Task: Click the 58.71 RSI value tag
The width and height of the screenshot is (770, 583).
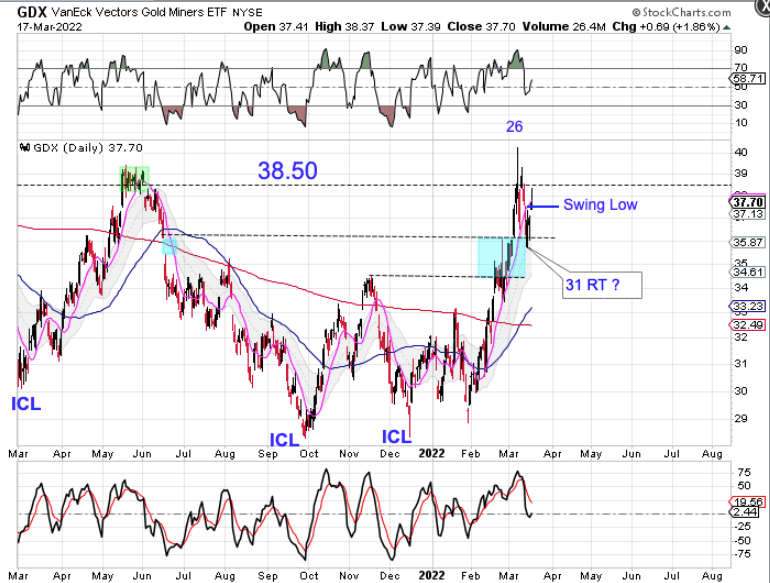Action: pyautogui.click(x=748, y=77)
